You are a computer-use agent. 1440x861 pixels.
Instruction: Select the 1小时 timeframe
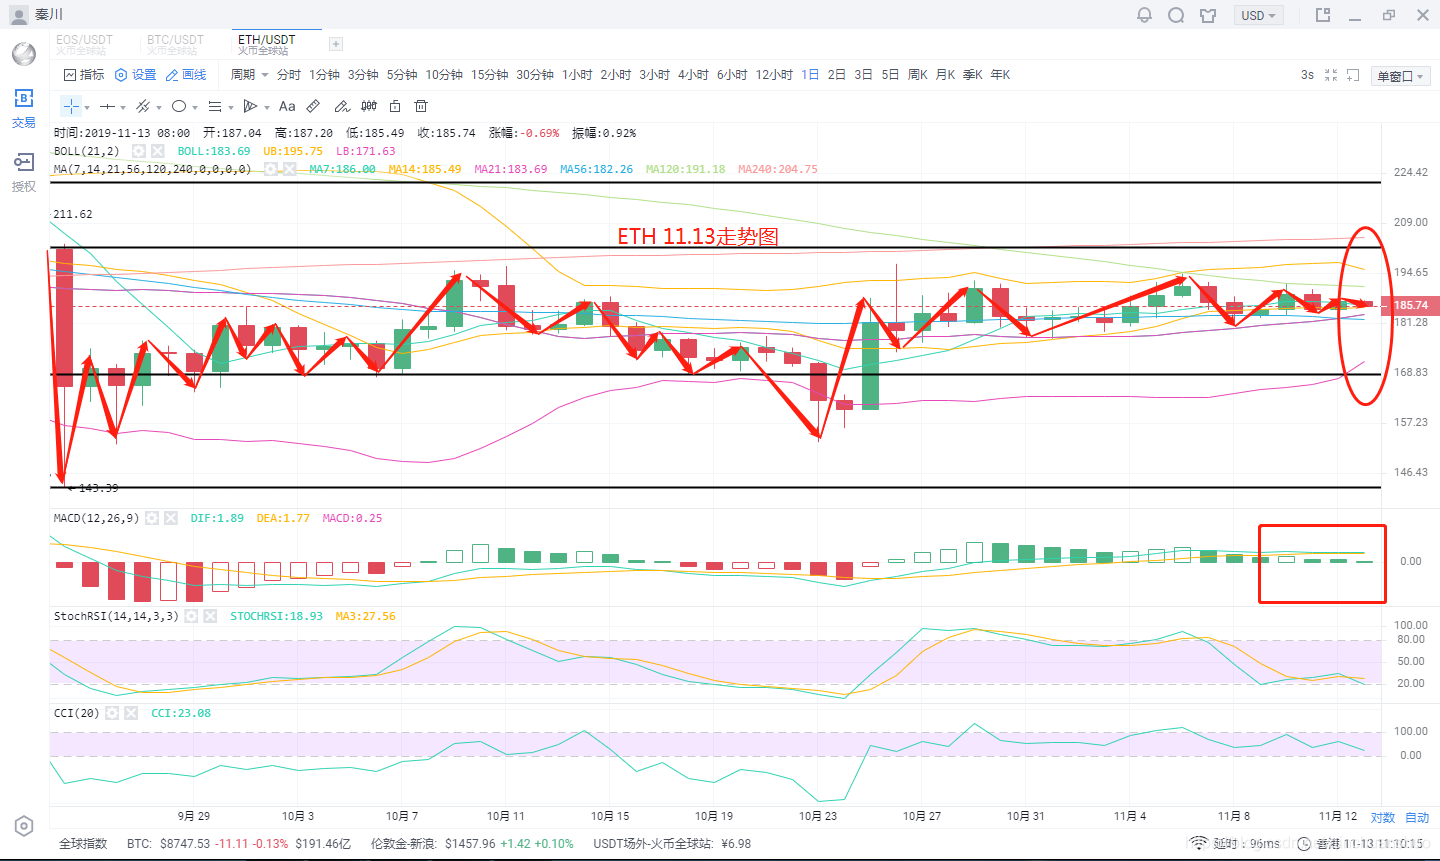click(x=577, y=75)
